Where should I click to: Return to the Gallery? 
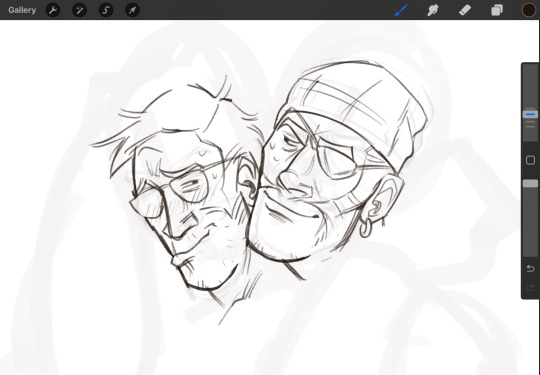pos(22,10)
